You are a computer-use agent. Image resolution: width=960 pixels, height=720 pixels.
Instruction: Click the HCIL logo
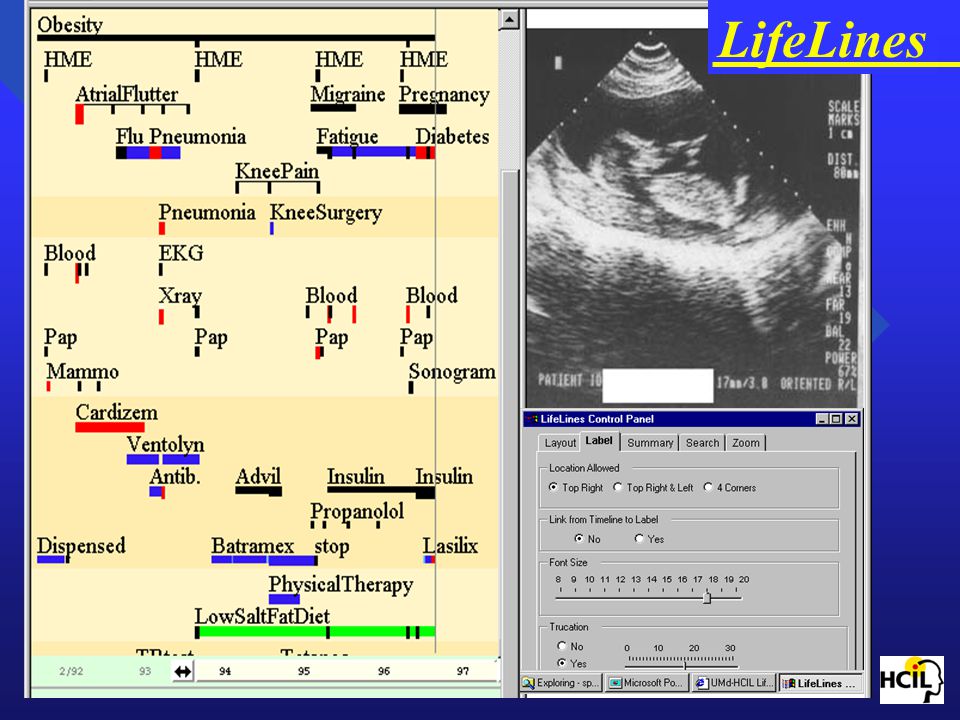pos(912,680)
